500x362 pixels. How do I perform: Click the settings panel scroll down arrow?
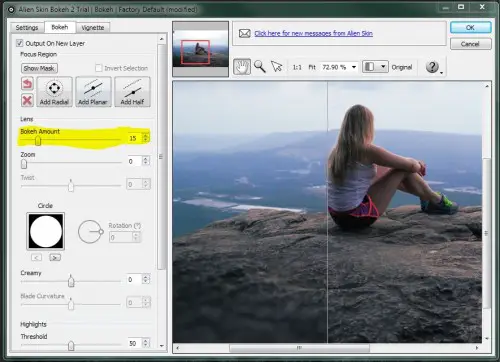pyautogui.click(x=162, y=346)
